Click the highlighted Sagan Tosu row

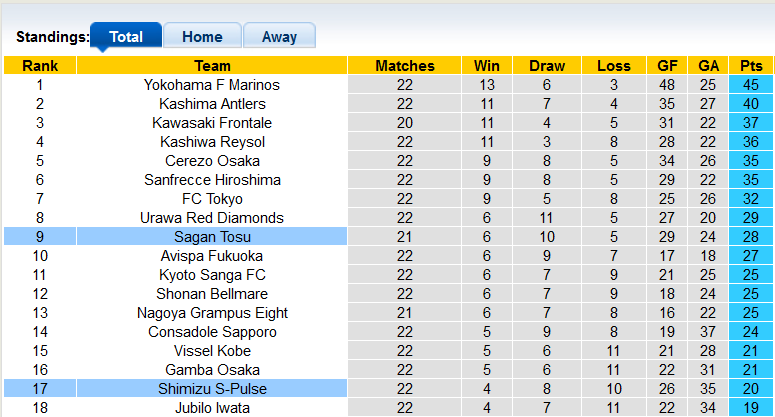[212, 237]
